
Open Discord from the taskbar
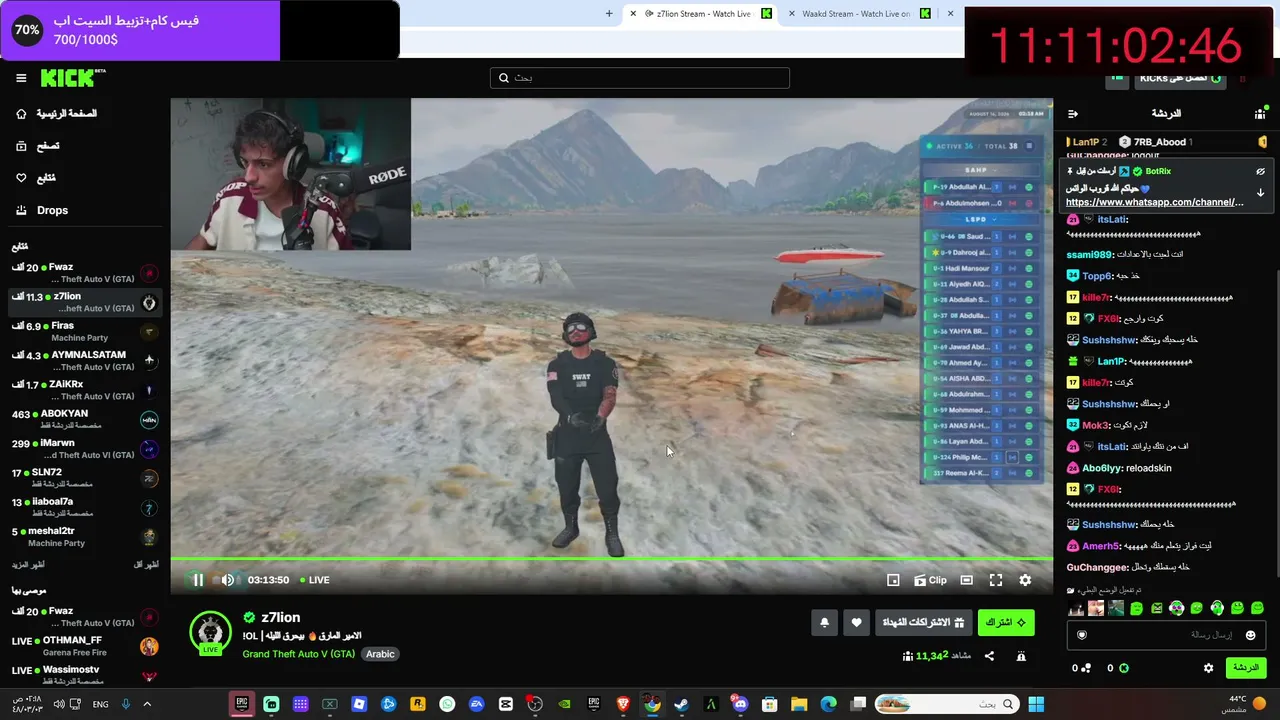[740, 704]
